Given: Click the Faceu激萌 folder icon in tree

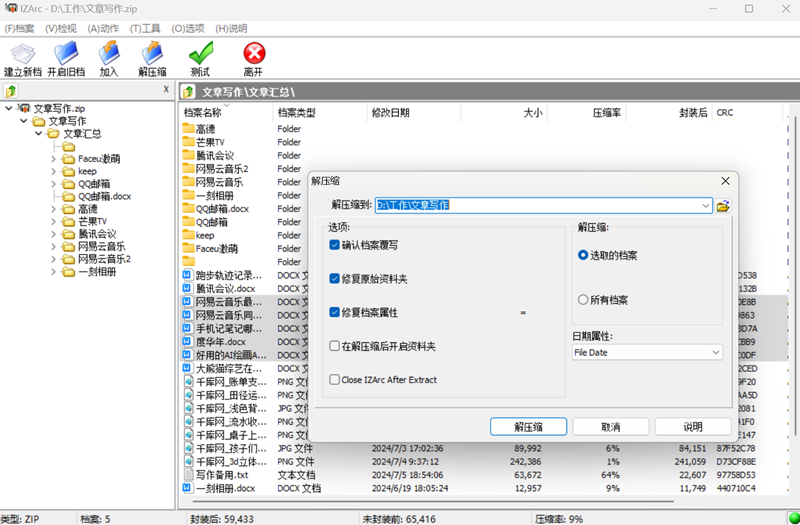Looking at the screenshot, I should click(x=68, y=159).
